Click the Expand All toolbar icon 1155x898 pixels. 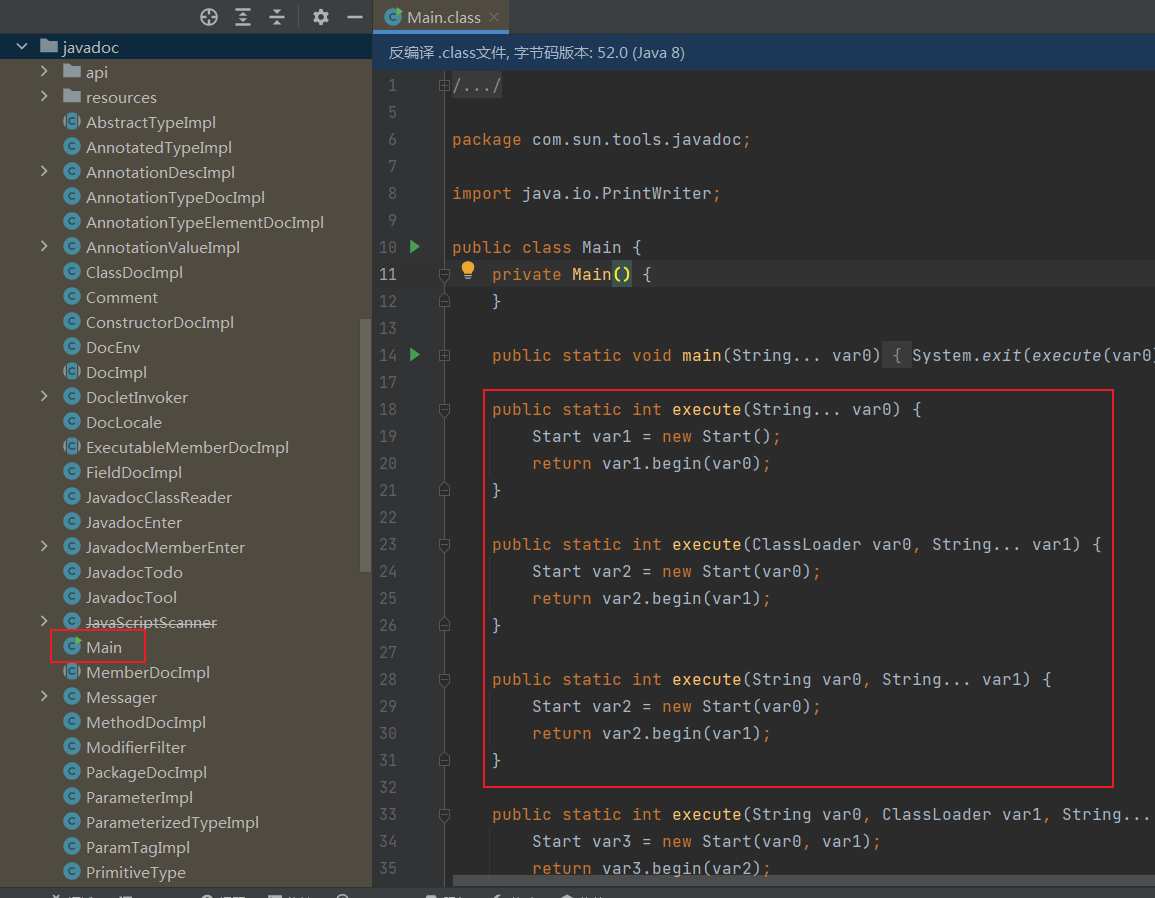[x=243, y=17]
